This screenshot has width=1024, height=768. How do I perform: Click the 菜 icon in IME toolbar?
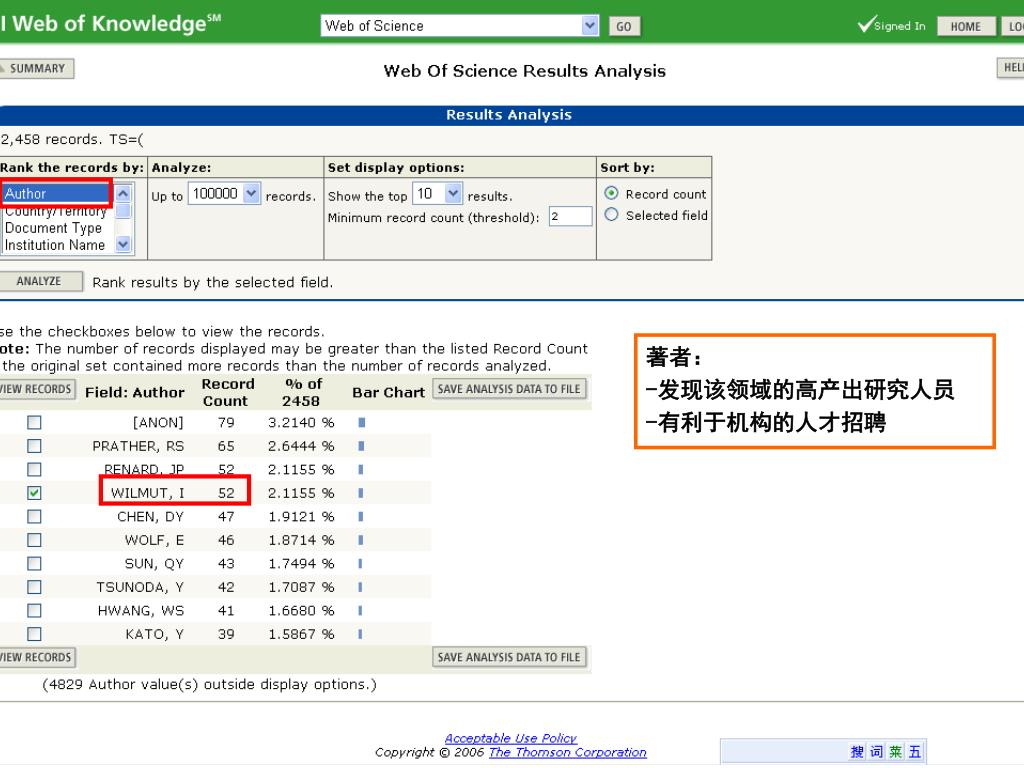895,752
